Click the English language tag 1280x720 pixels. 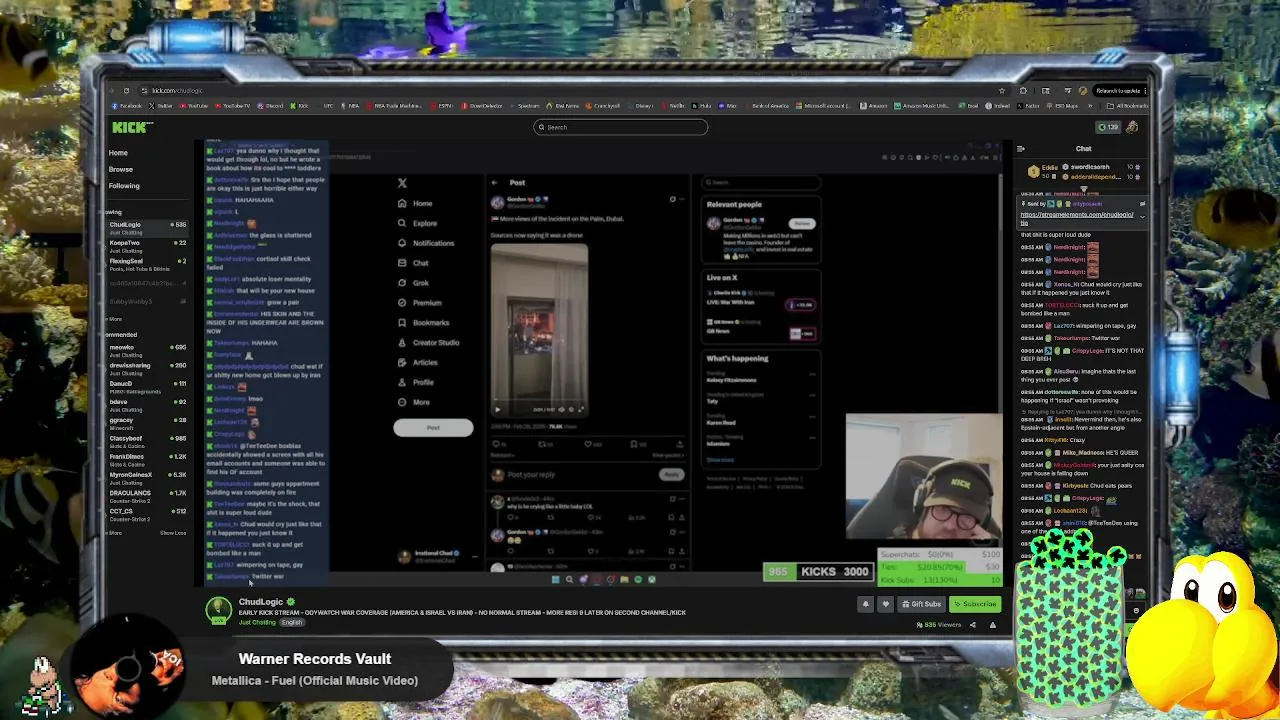(291, 622)
